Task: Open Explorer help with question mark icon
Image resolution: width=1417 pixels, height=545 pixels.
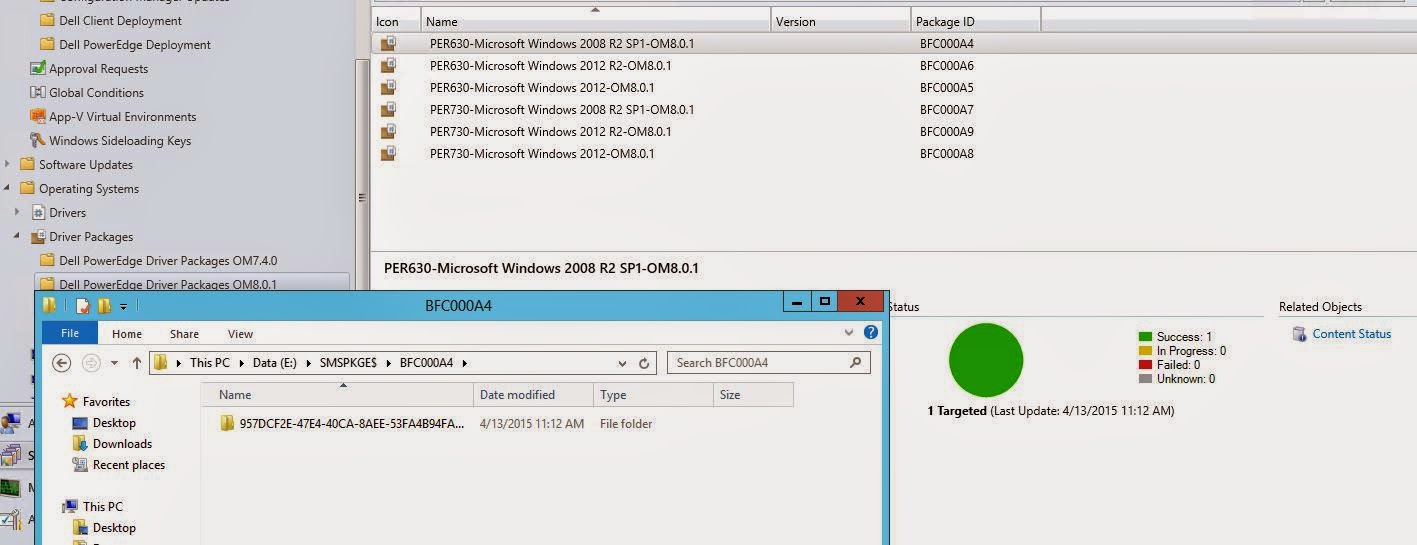Action: 871,332
